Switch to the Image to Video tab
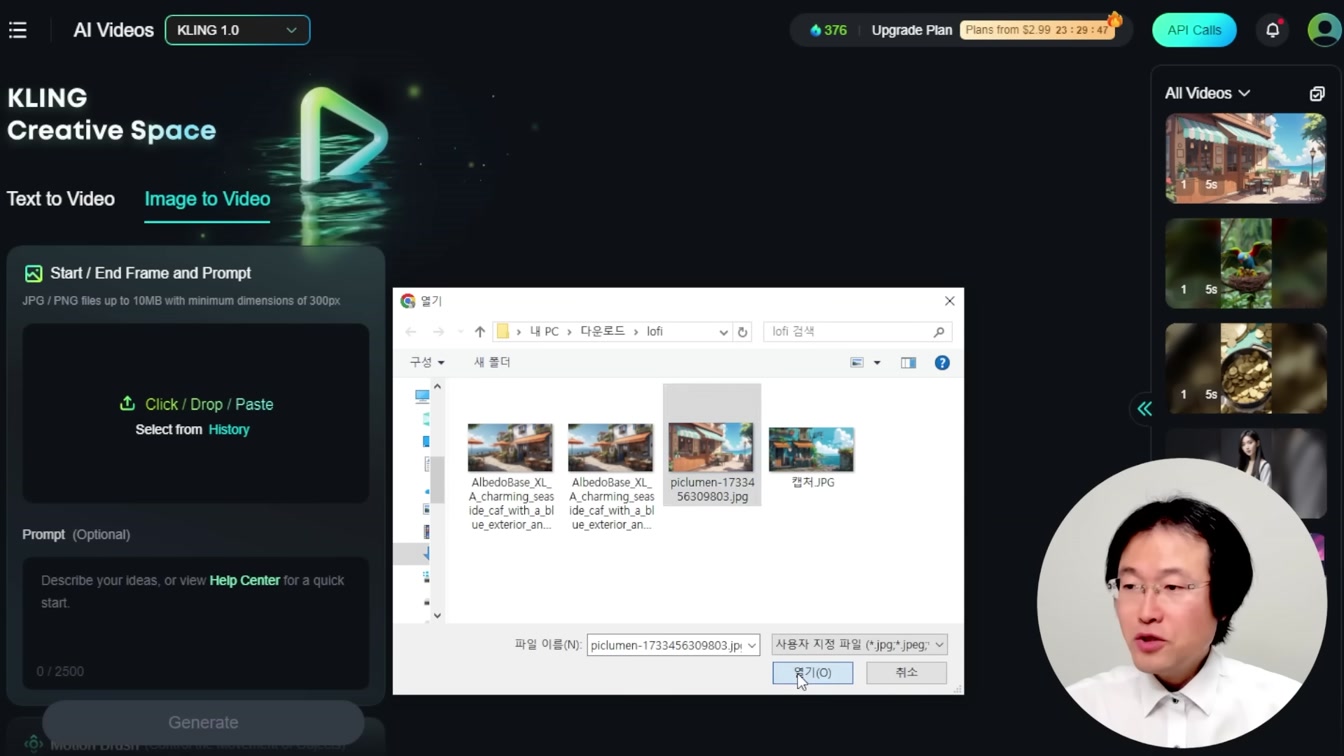 pos(207,199)
